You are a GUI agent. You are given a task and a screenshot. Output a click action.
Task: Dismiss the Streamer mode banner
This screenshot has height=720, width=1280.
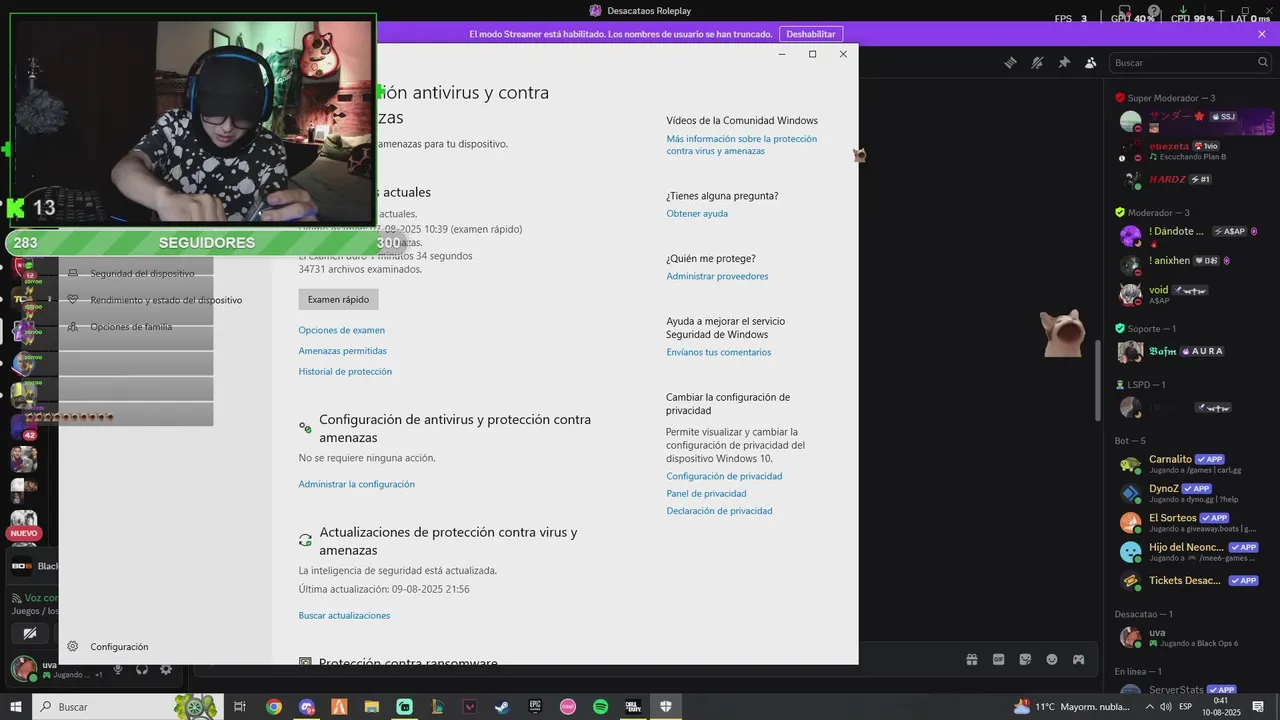pos(1262,34)
